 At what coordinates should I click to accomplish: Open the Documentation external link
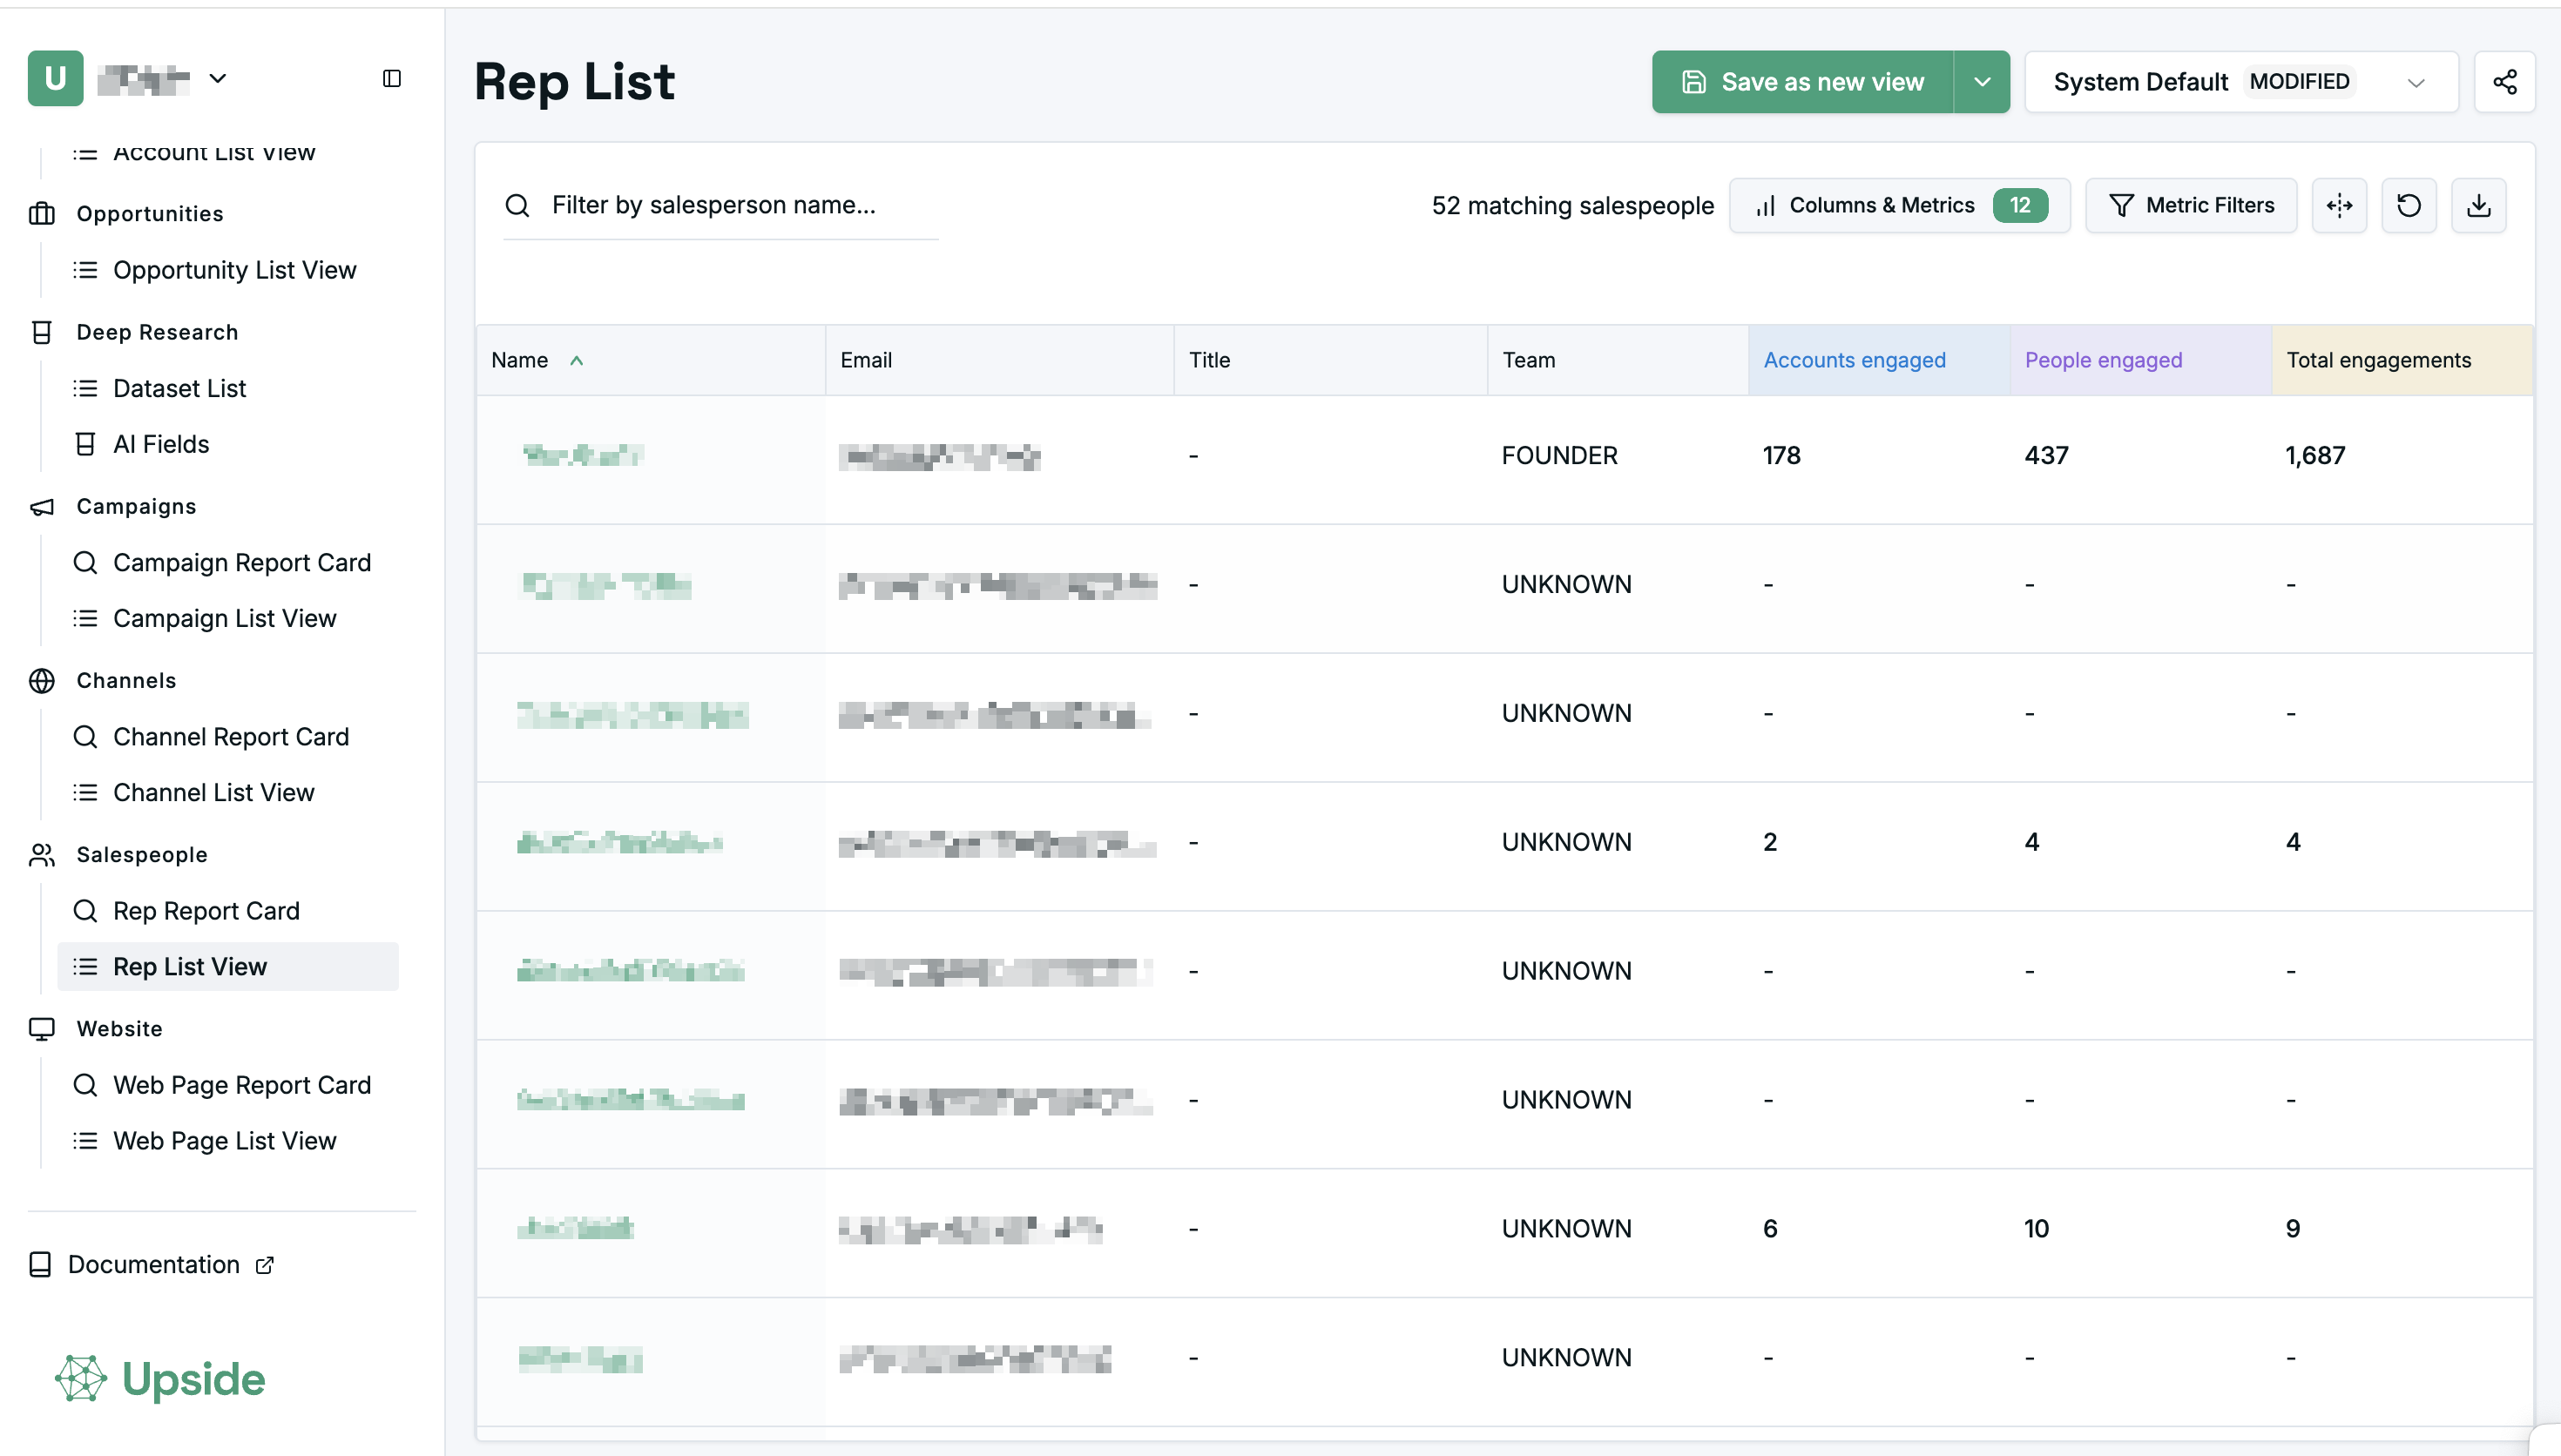pyautogui.click(x=153, y=1264)
